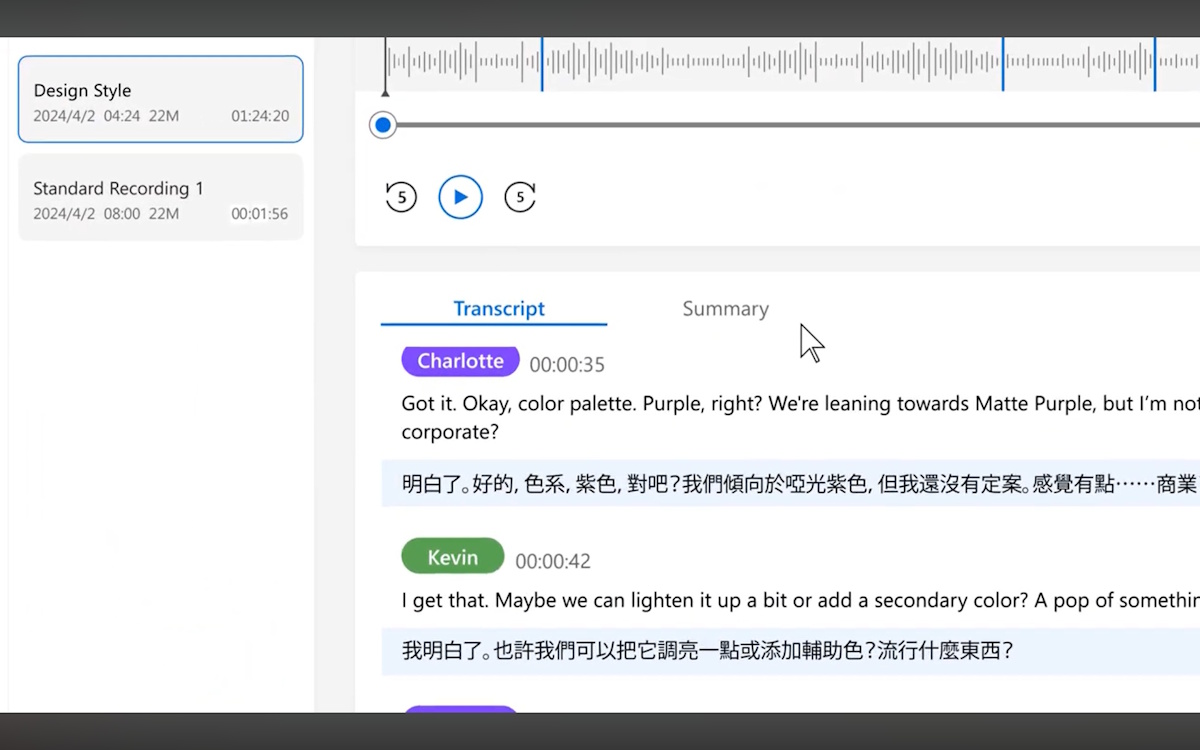This screenshot has width=1200, height=750.
Task: Click Charlotte's Chinese translation line
Action: (x=790, y=484)
